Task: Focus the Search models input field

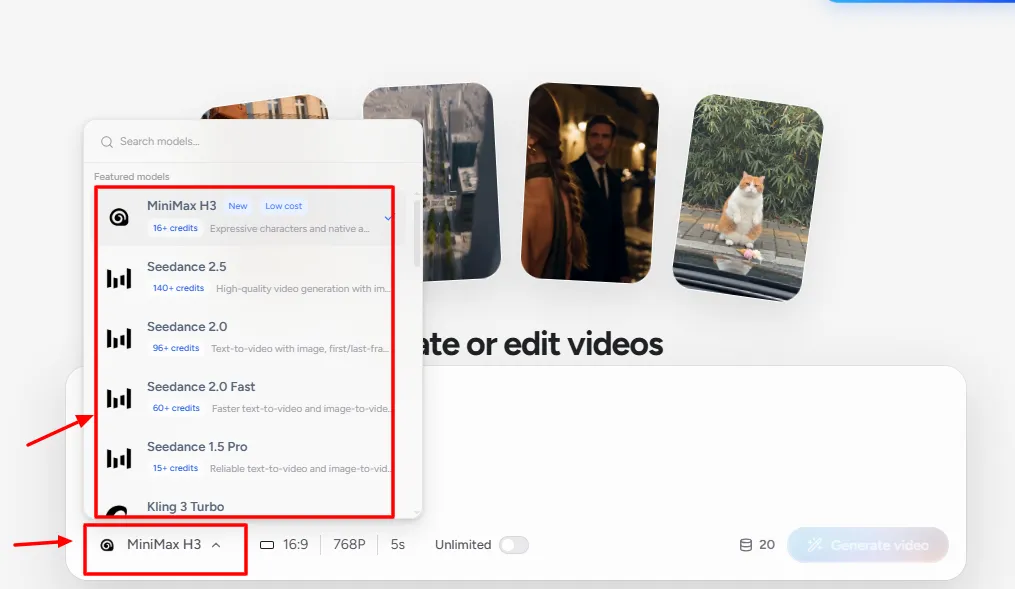Action: click(x=252, y=141)
